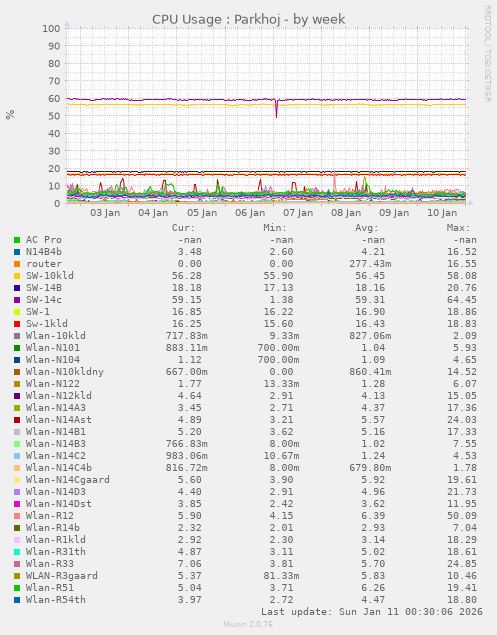
Task: Select the Wlan-N14Dst legend label
Action: point(59,504)
